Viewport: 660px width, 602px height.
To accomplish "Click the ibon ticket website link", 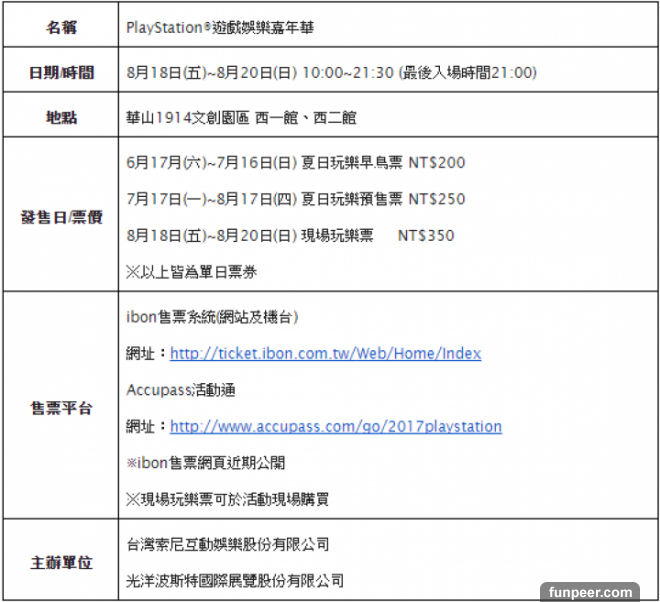I will pyautogui.click(x=325, y=354).
